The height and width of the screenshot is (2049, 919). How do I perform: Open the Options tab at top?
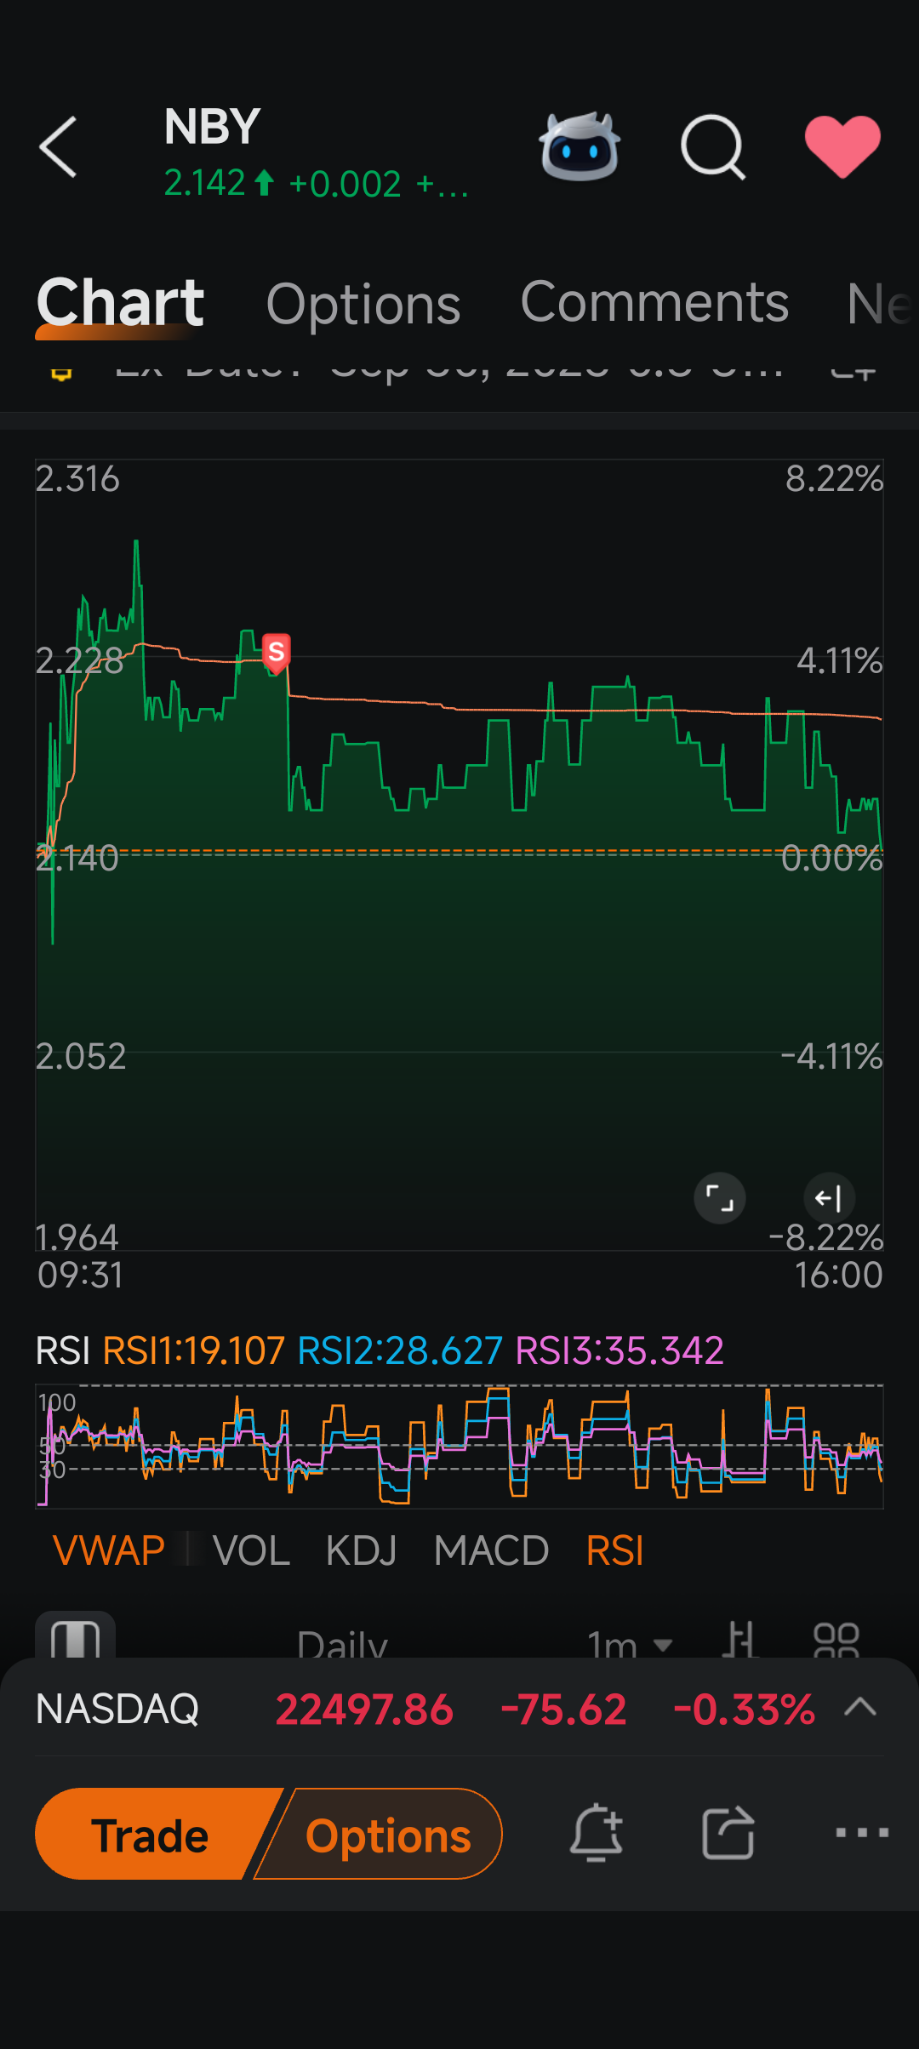pos(363,304)
